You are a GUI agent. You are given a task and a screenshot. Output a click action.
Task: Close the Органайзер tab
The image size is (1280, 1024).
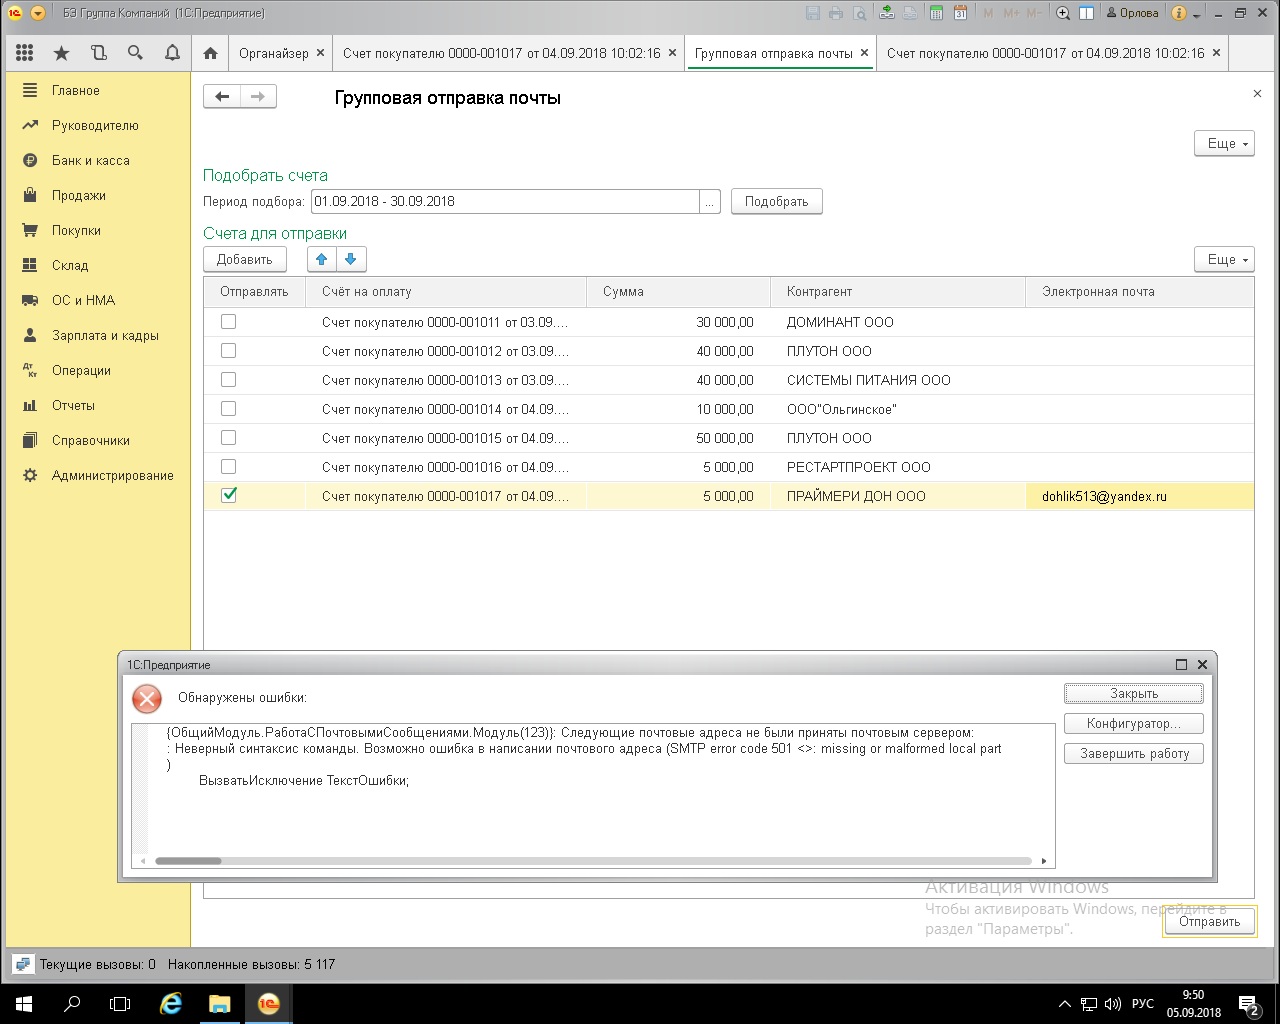coord(320,53)
